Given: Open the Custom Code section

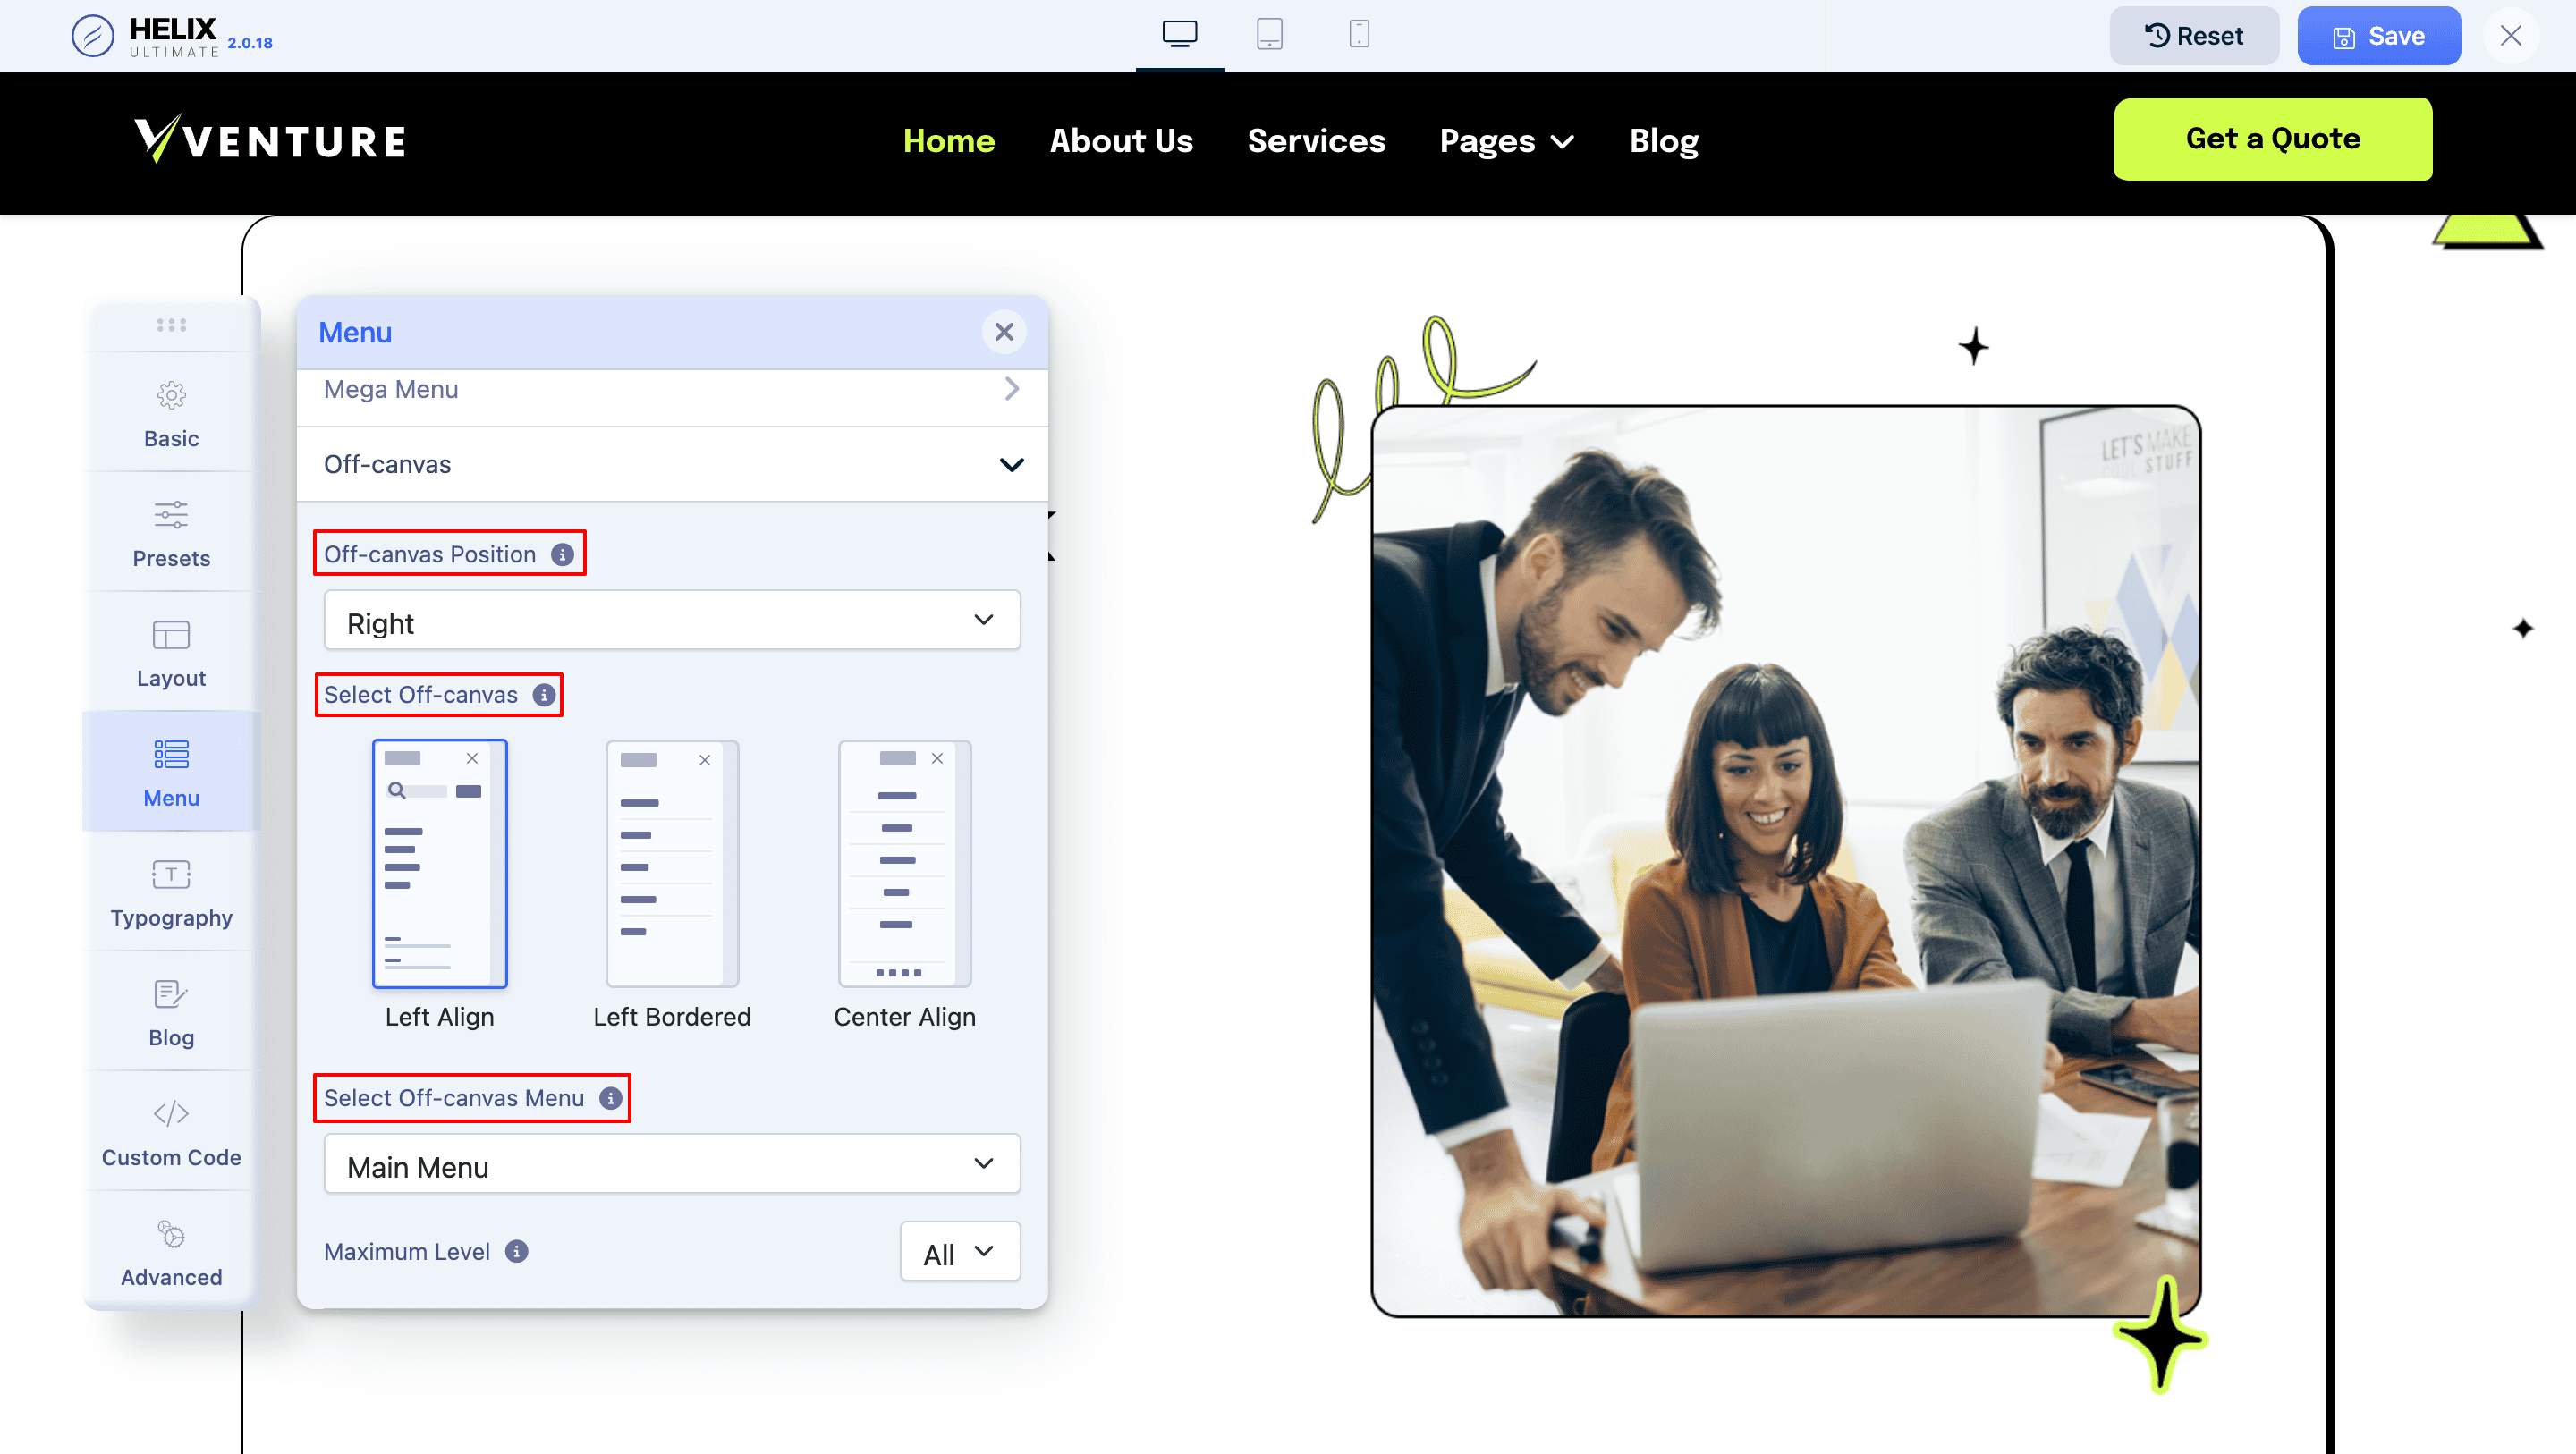Looking at the screenshot, I should (171, 1132).
